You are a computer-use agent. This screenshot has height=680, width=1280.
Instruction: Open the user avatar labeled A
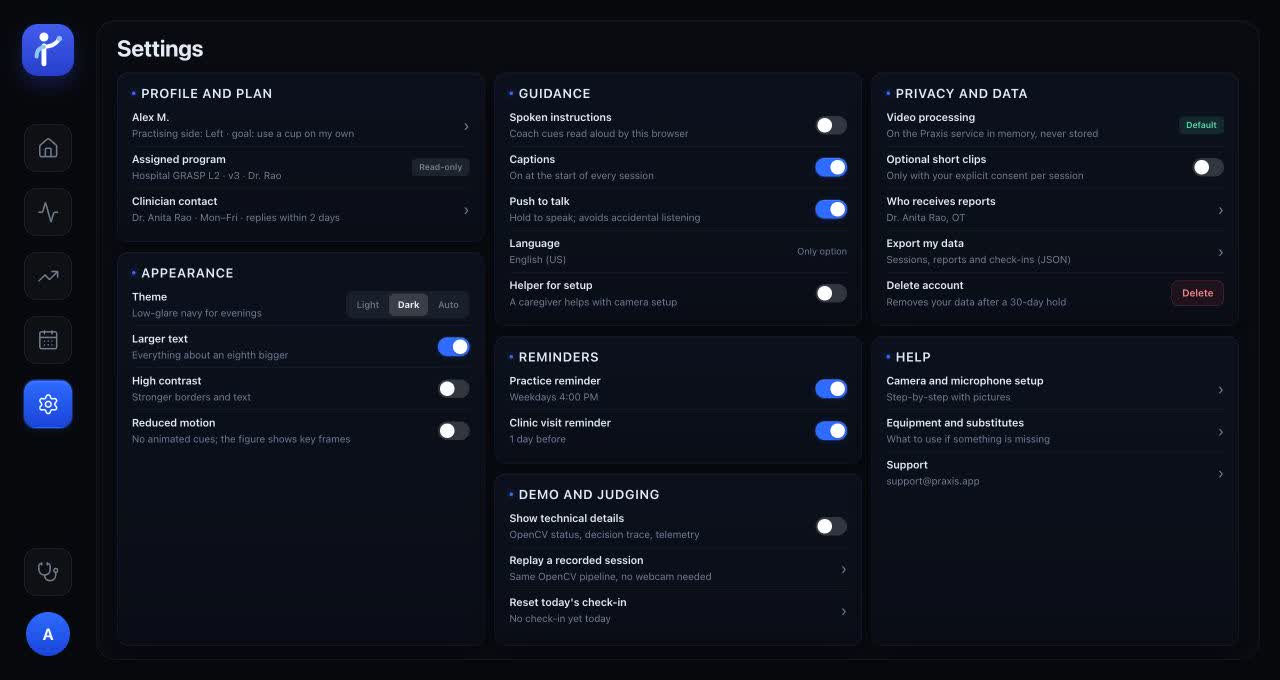point(48,634)
